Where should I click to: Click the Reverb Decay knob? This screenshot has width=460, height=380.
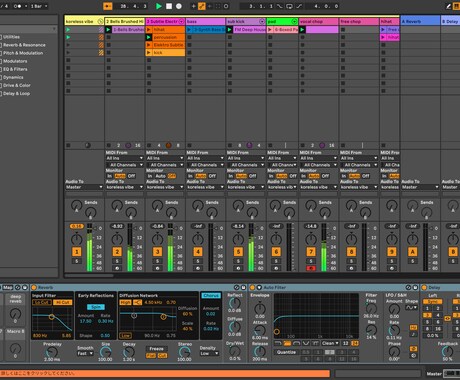[x=128, y=352]
